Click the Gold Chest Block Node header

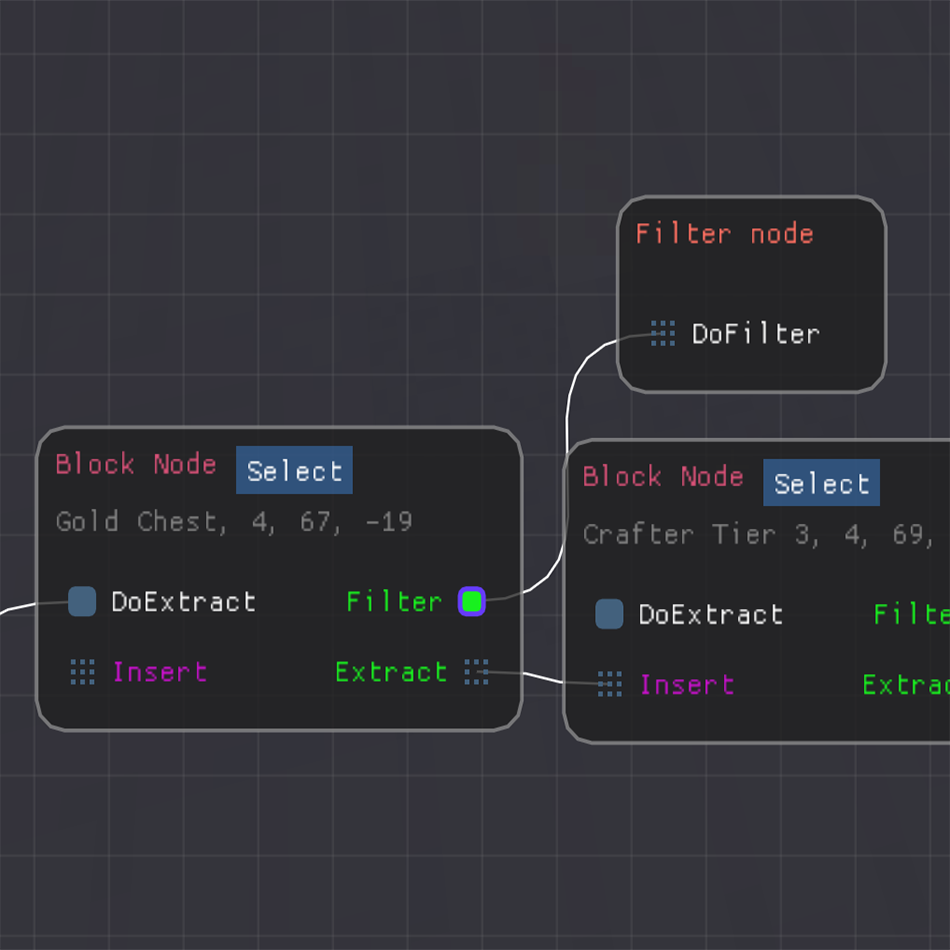137,465
